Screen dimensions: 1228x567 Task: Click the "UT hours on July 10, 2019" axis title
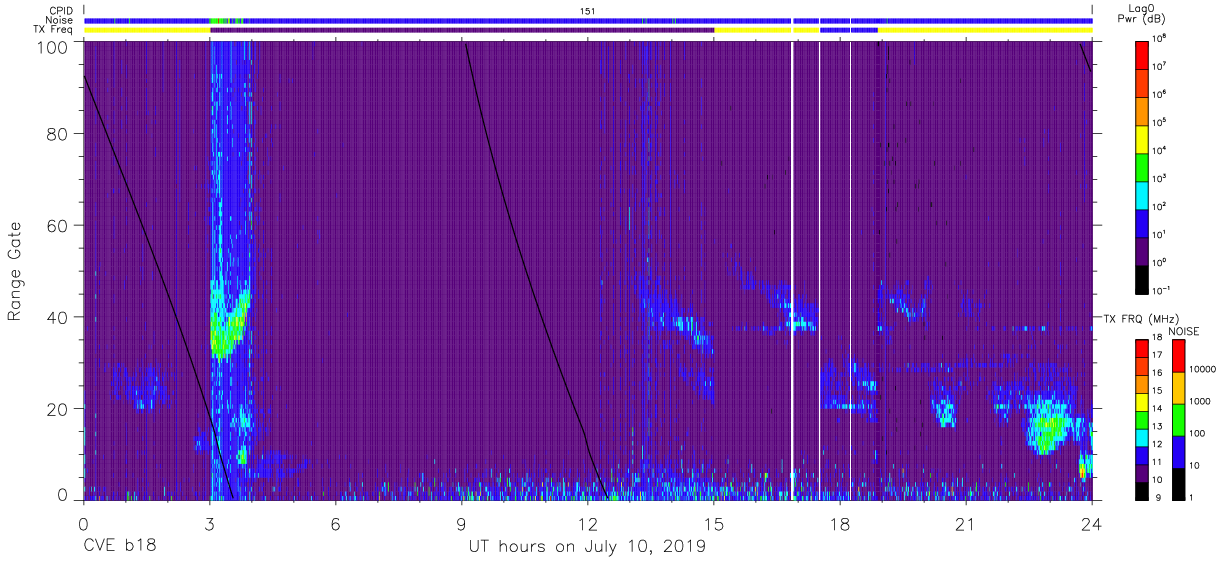click(588, 546)
